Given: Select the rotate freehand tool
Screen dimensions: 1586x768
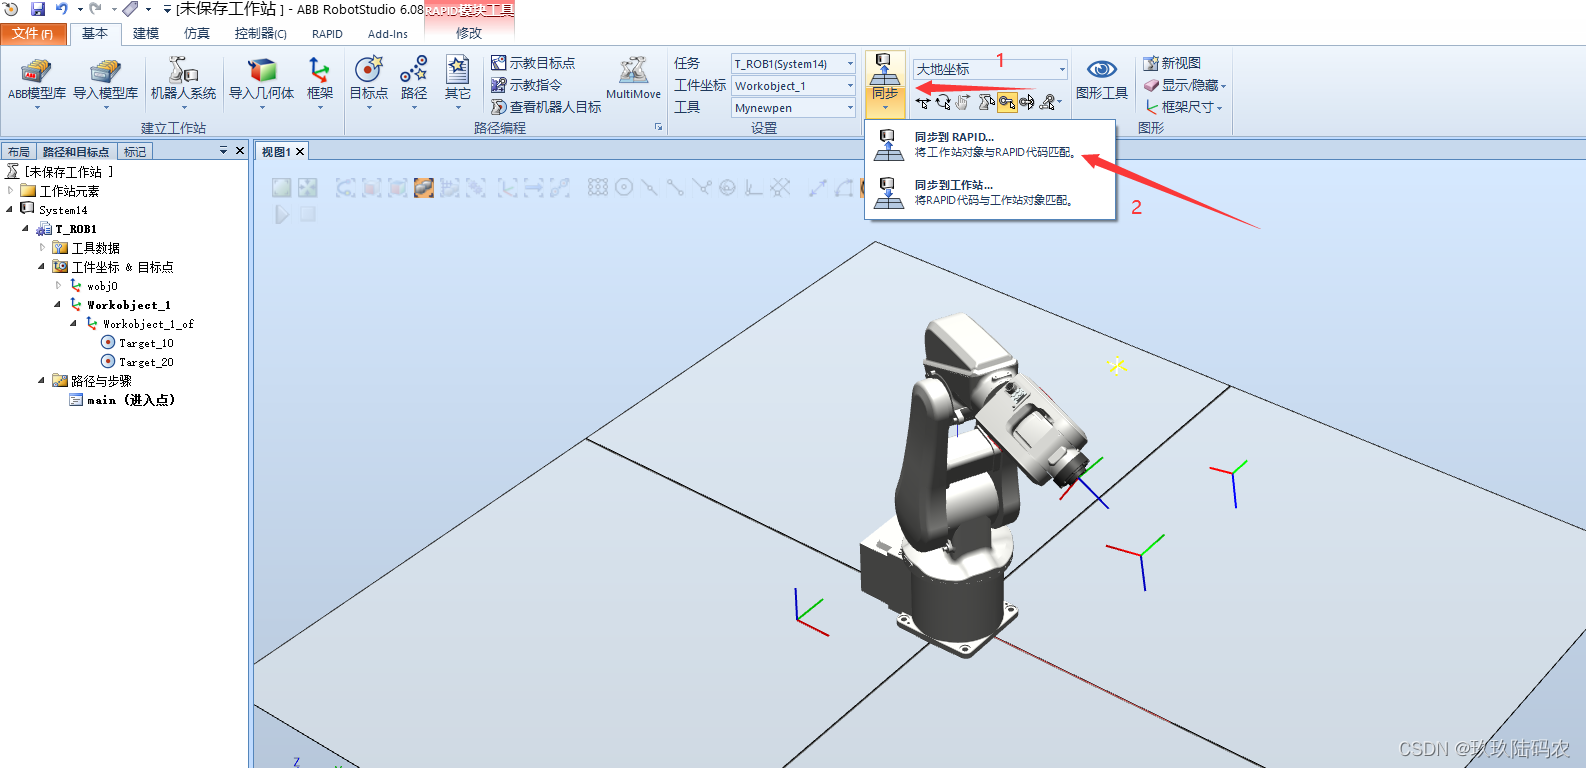Looking at the screenshot, I should [x=943, y=102].
